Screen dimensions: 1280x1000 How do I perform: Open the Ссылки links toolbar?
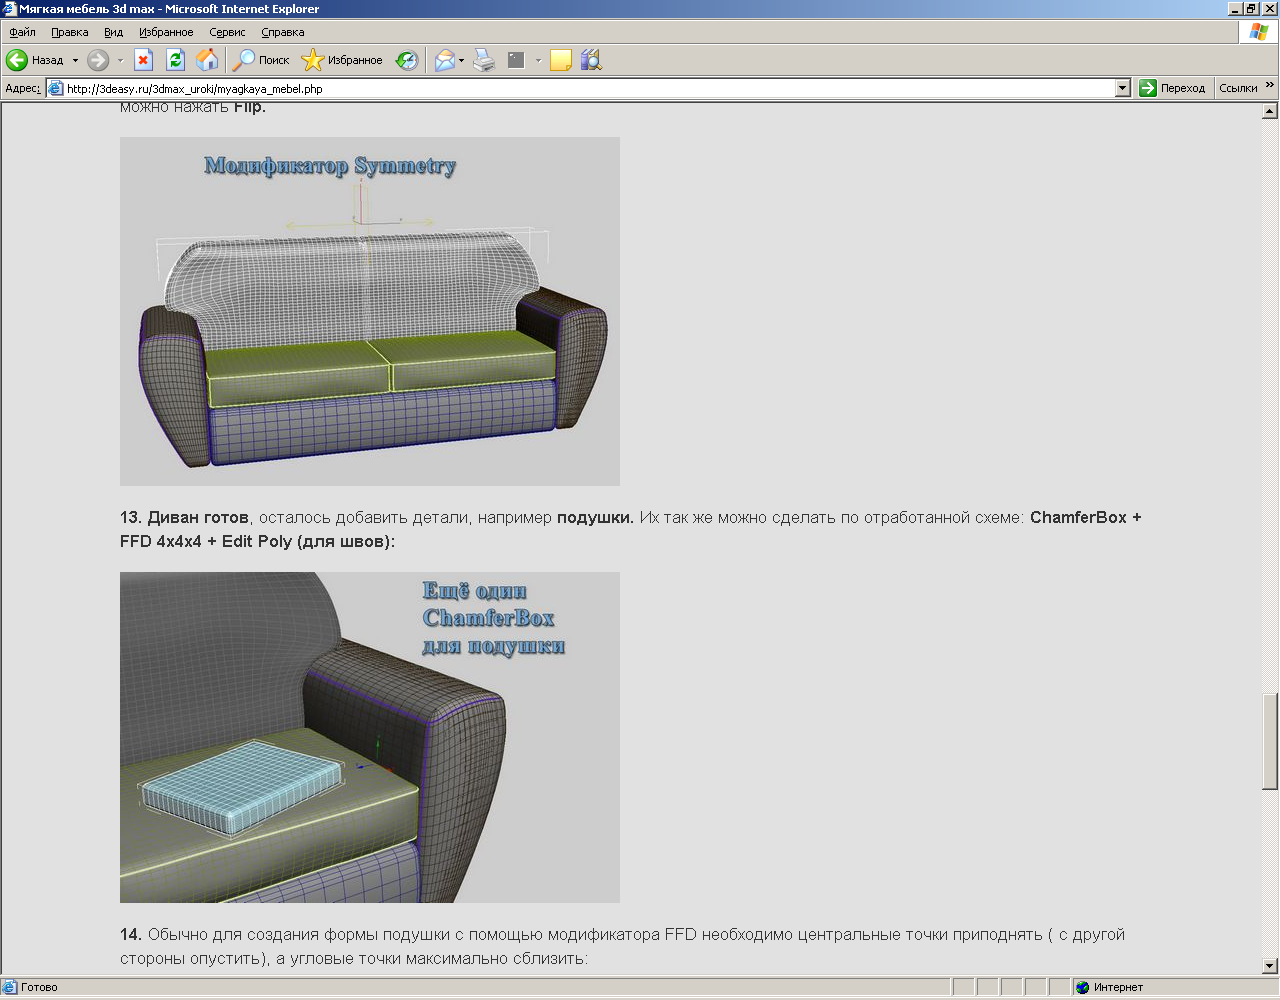(1238, 88)
